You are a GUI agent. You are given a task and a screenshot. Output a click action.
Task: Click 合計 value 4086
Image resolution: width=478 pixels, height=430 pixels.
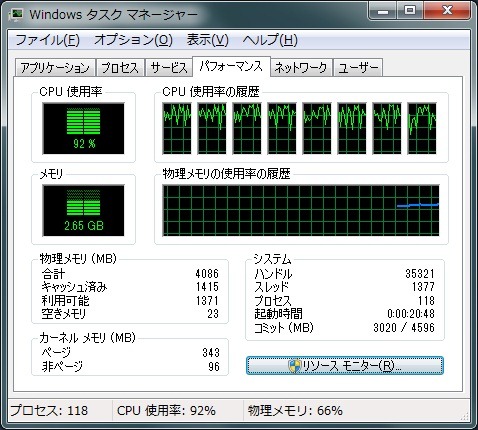tap(207, 274)
